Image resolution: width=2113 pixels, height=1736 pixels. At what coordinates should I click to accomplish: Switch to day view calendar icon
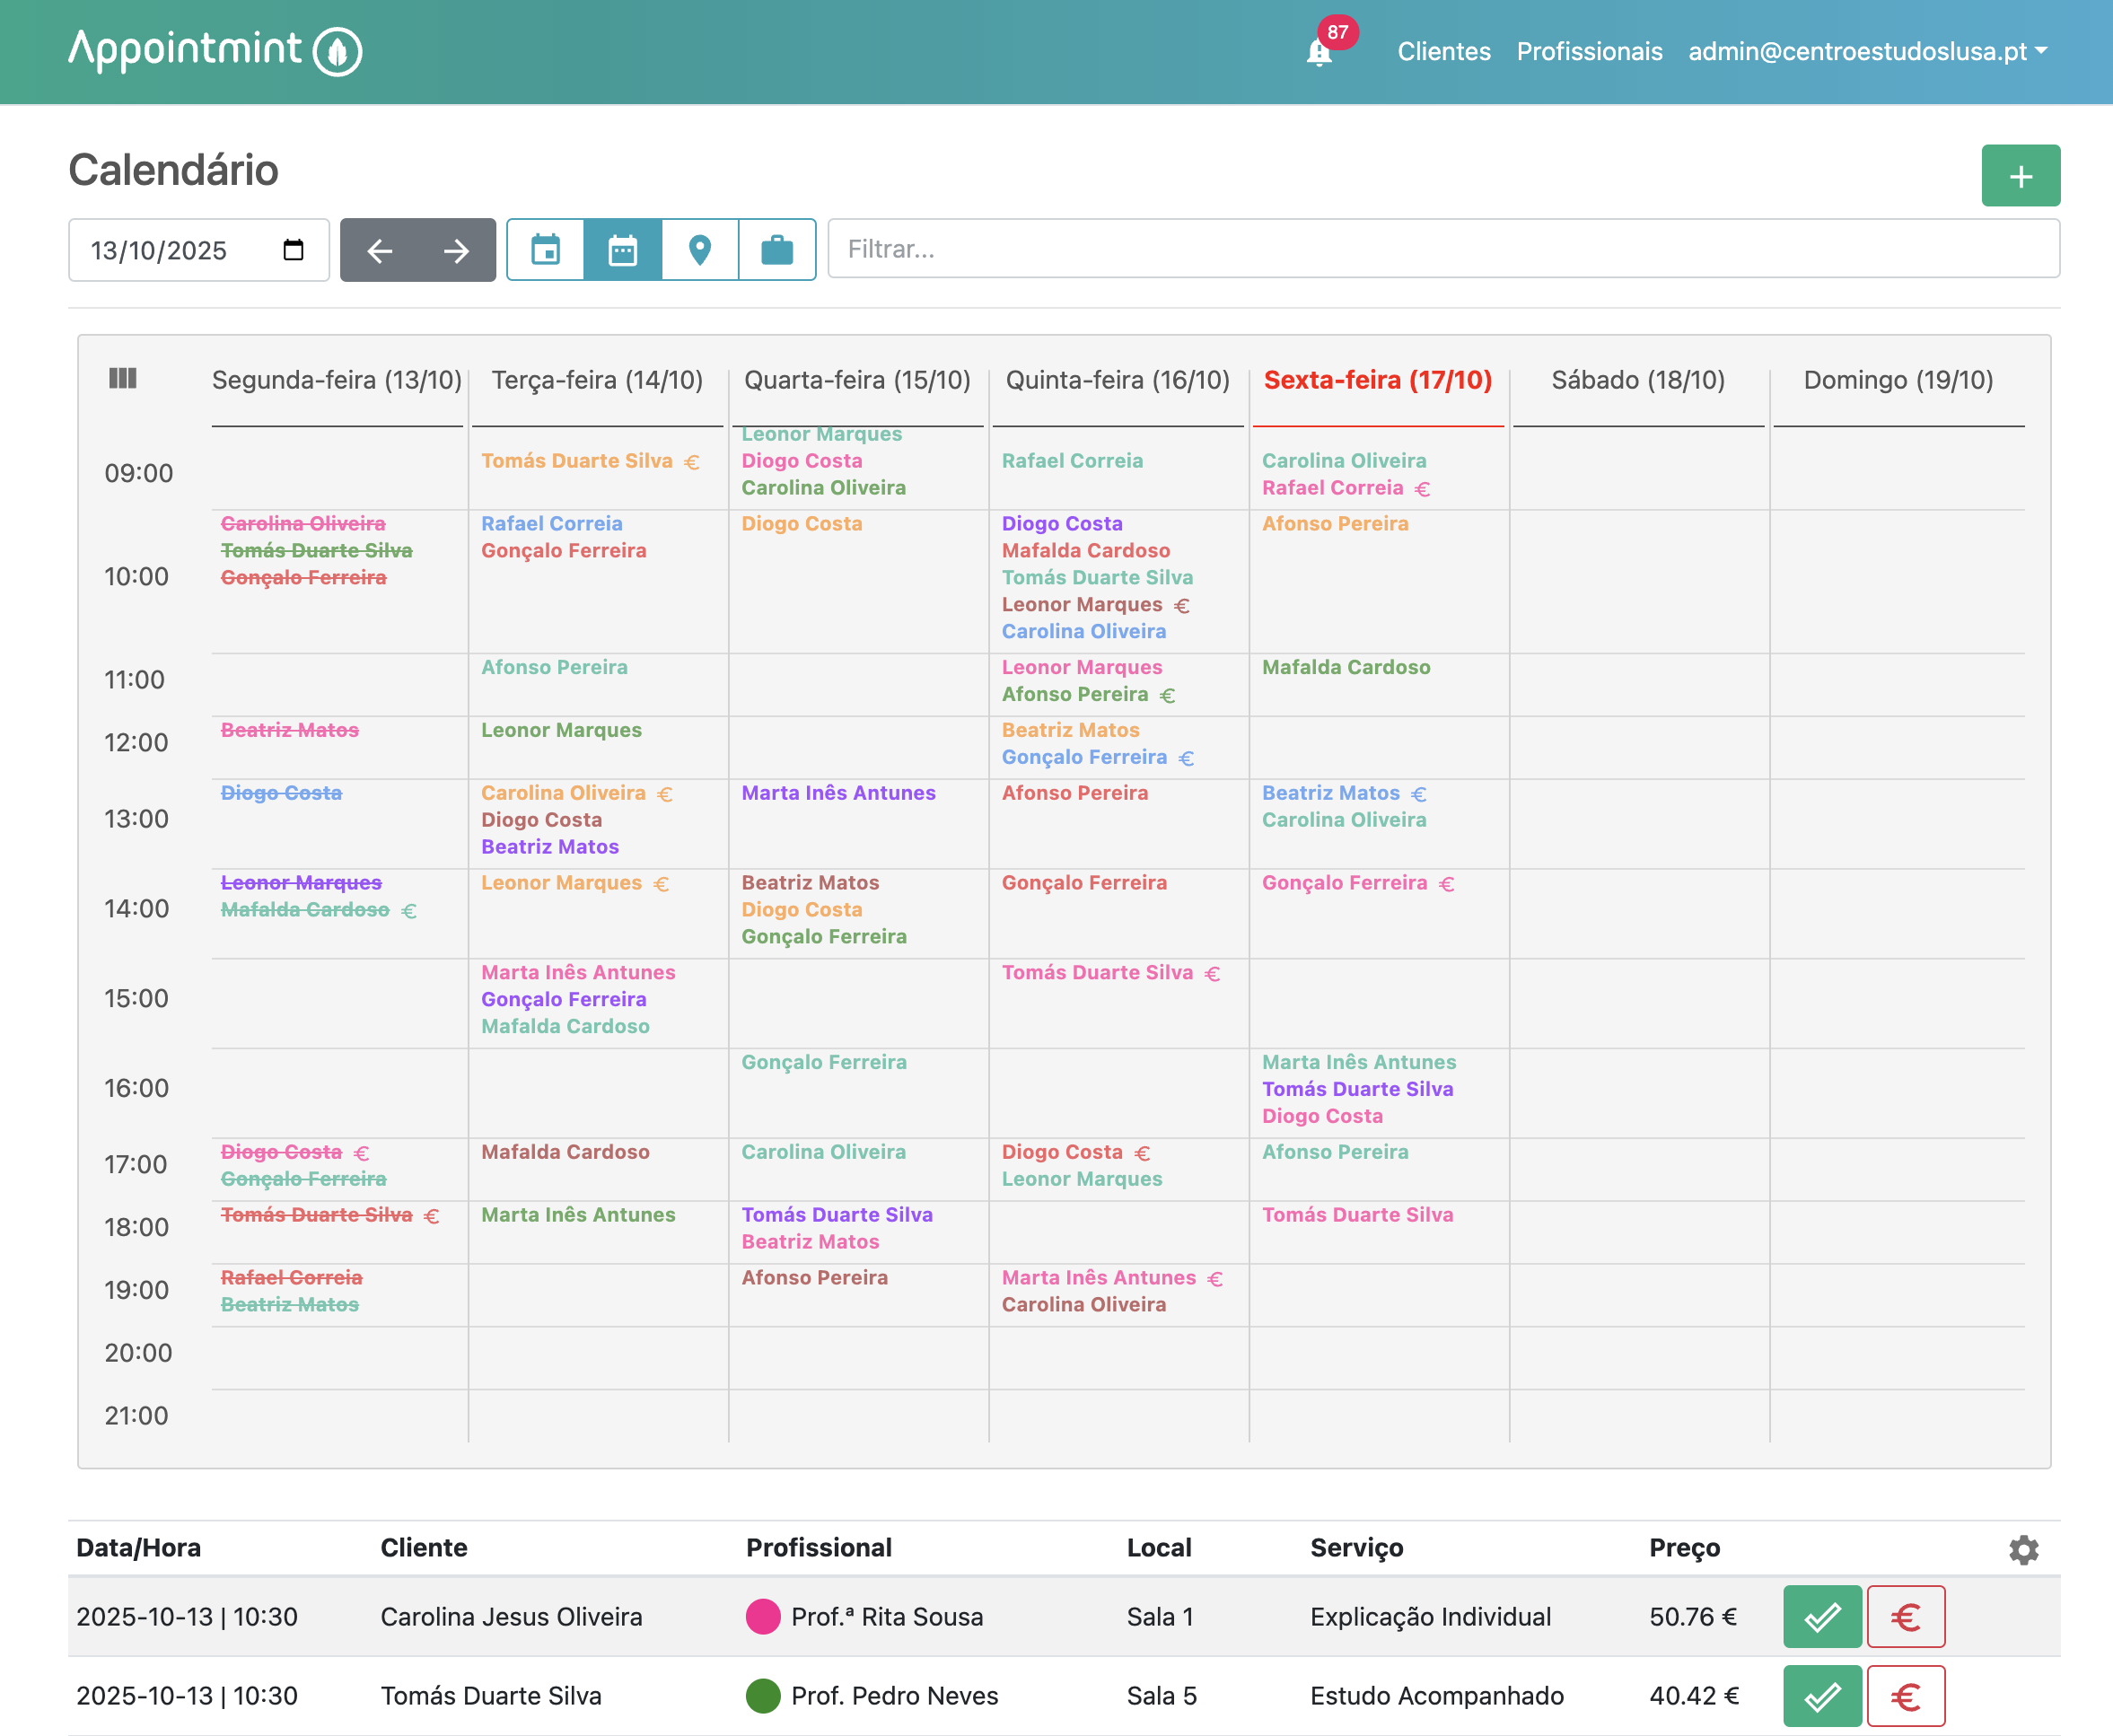545,250
